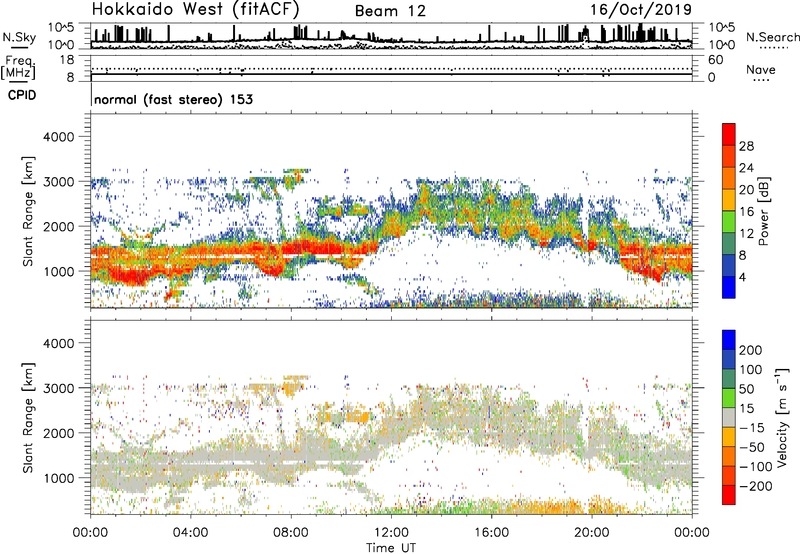Select the "N.Search" legend label

(772, 37)
